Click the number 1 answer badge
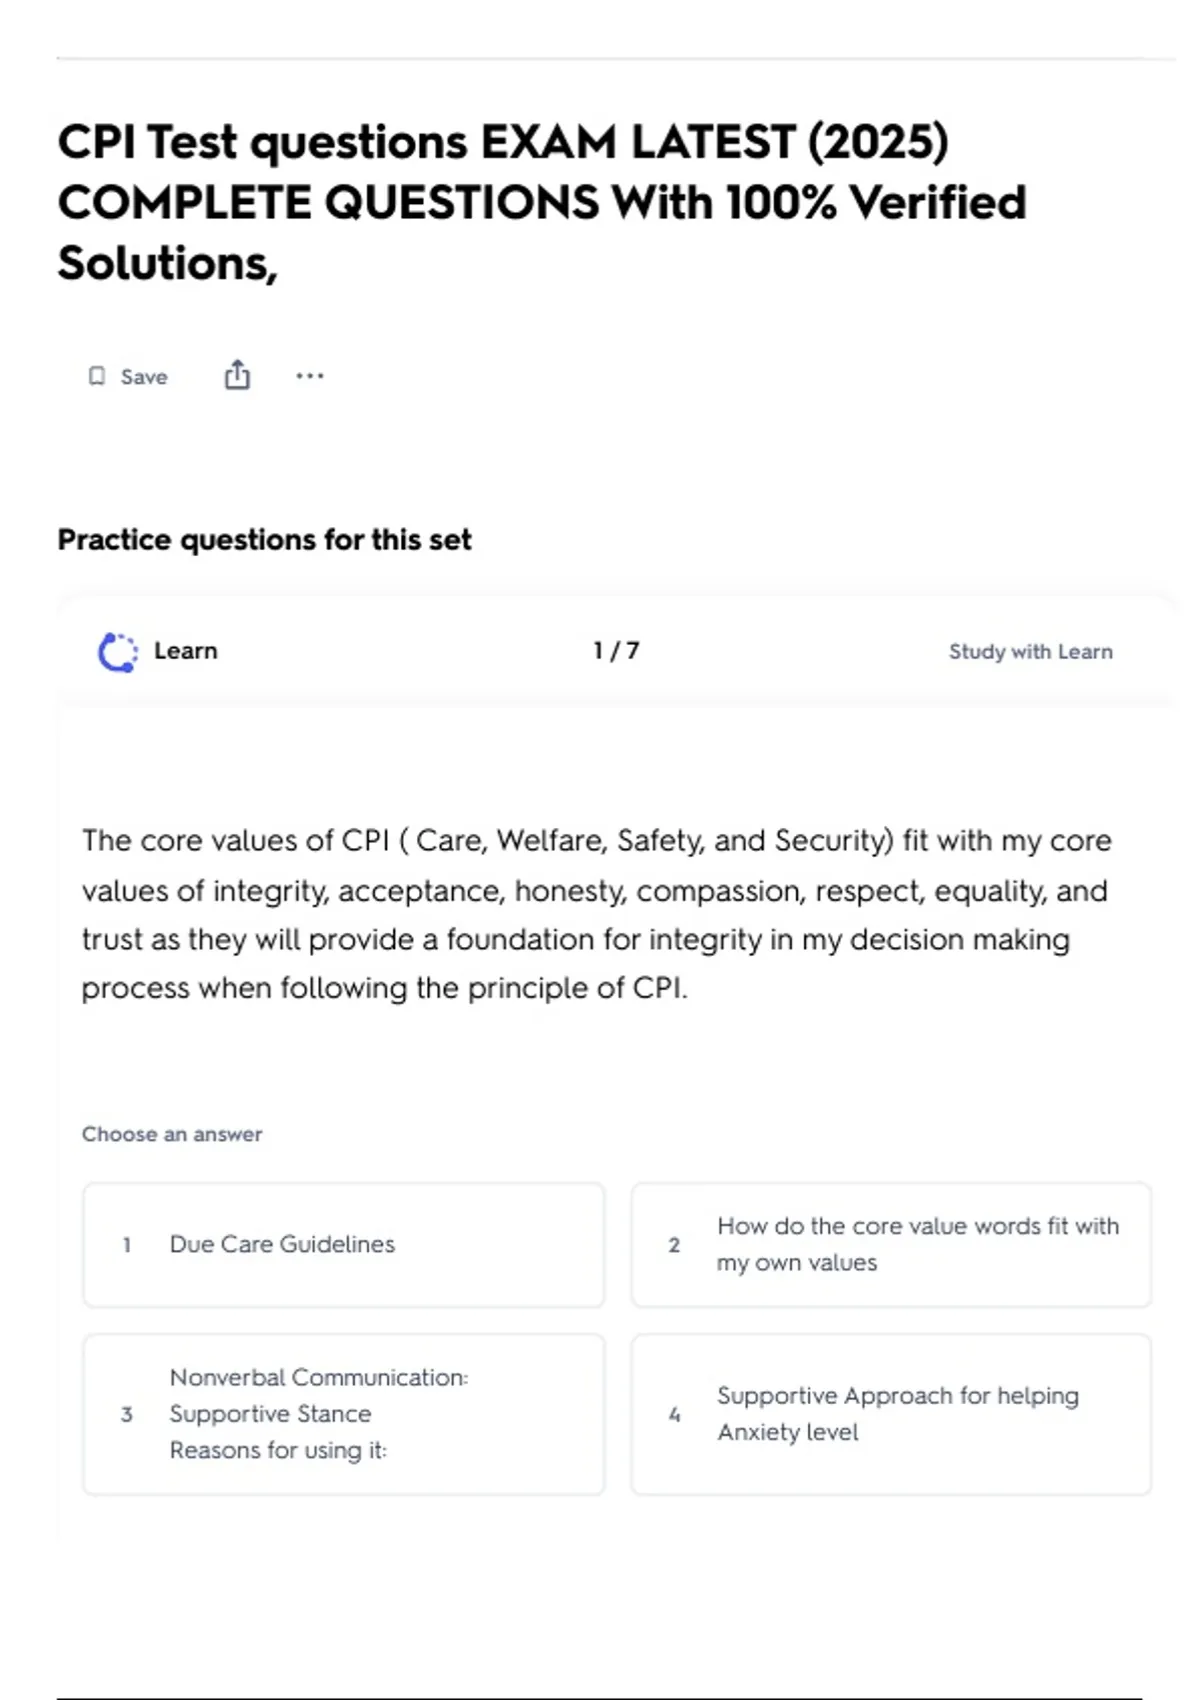This screenshot has height=1700, width=1200. click(x=127, y=1245)
